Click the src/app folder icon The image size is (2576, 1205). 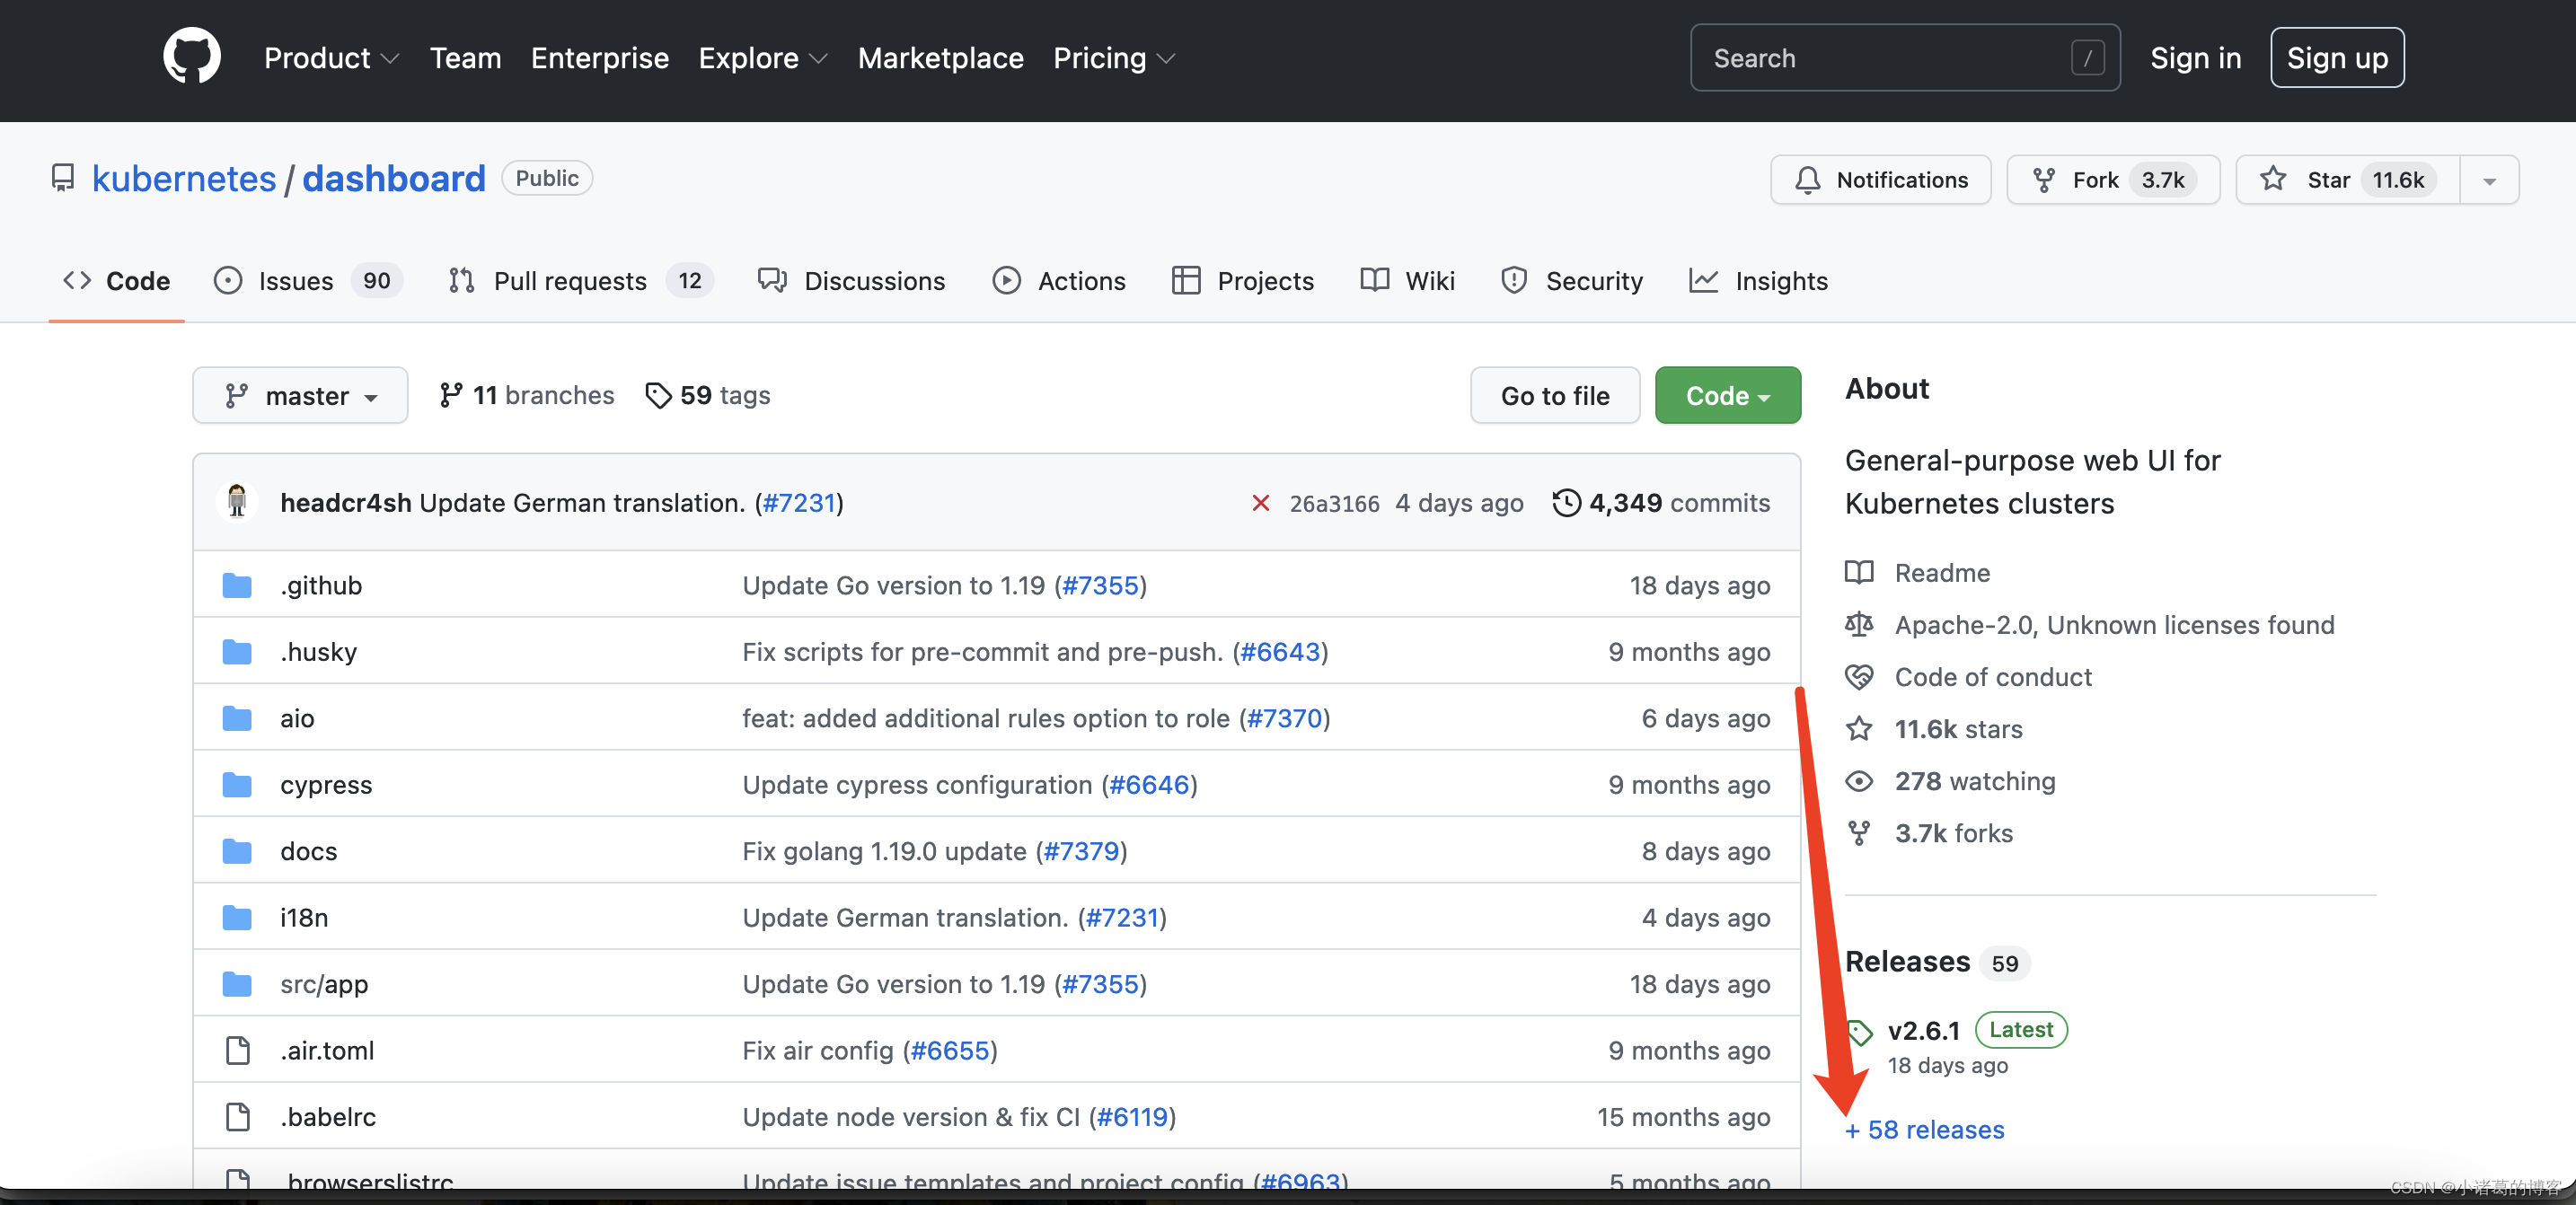pyautogui.click(x=237, y=984)
